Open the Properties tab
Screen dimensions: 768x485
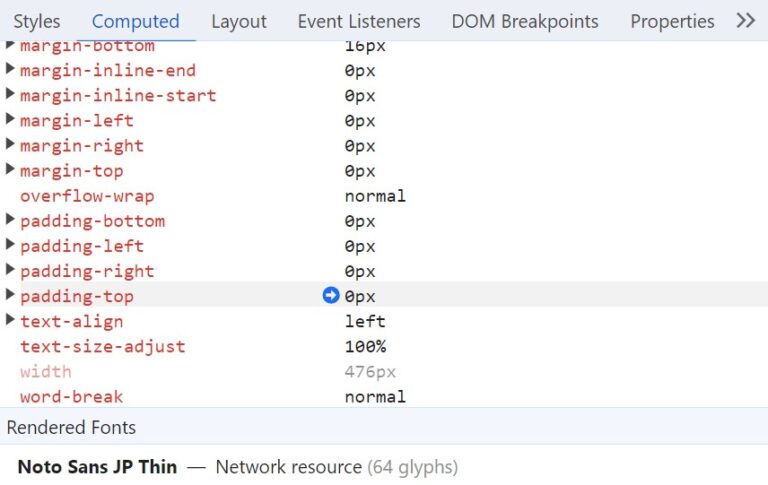click(x=672, y=21)
